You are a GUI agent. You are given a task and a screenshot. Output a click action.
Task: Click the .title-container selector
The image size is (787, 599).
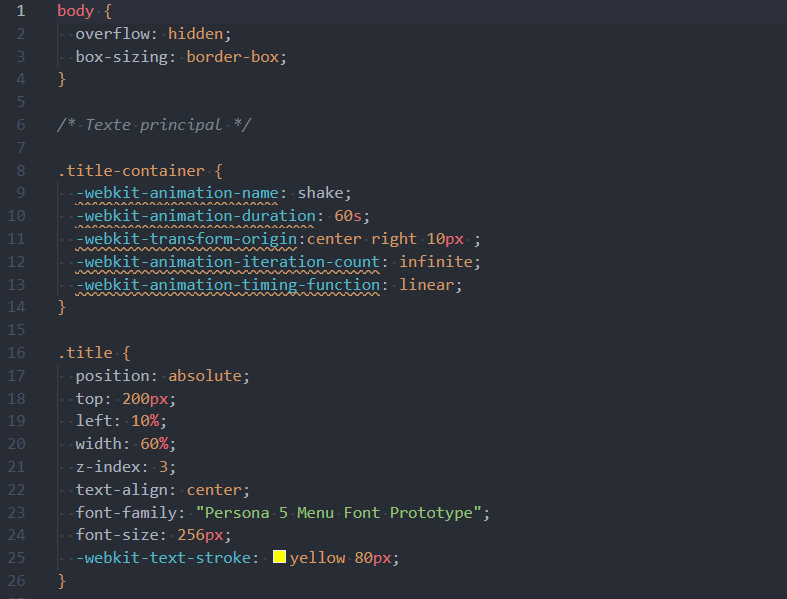131,170
